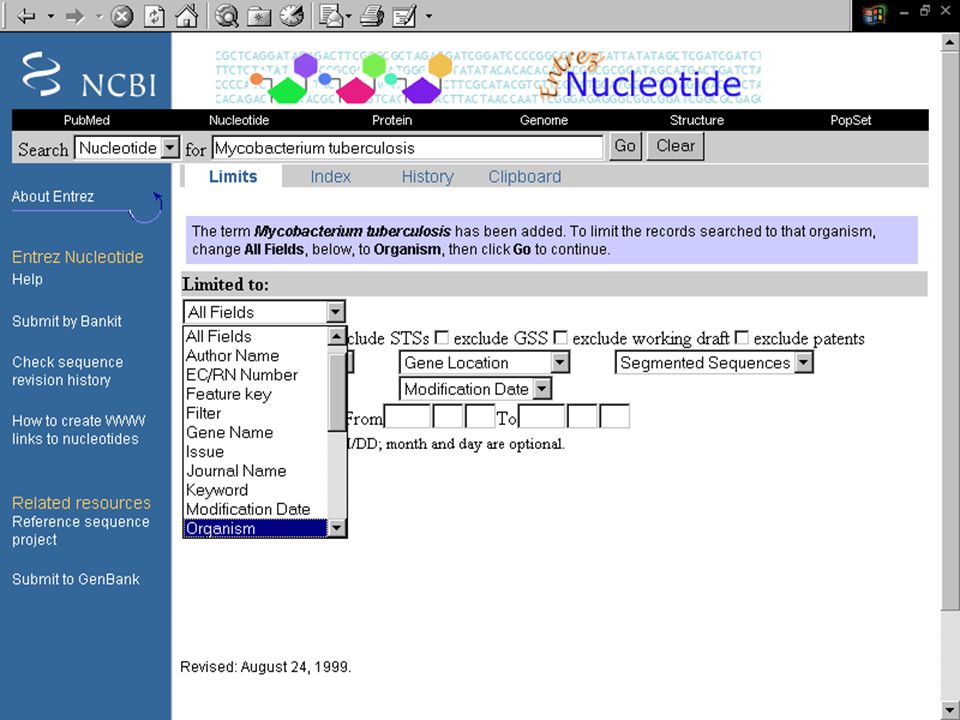This screenshot has width=960, height=720.
Task: Open the PopSet database link
Action: point(850,120)
